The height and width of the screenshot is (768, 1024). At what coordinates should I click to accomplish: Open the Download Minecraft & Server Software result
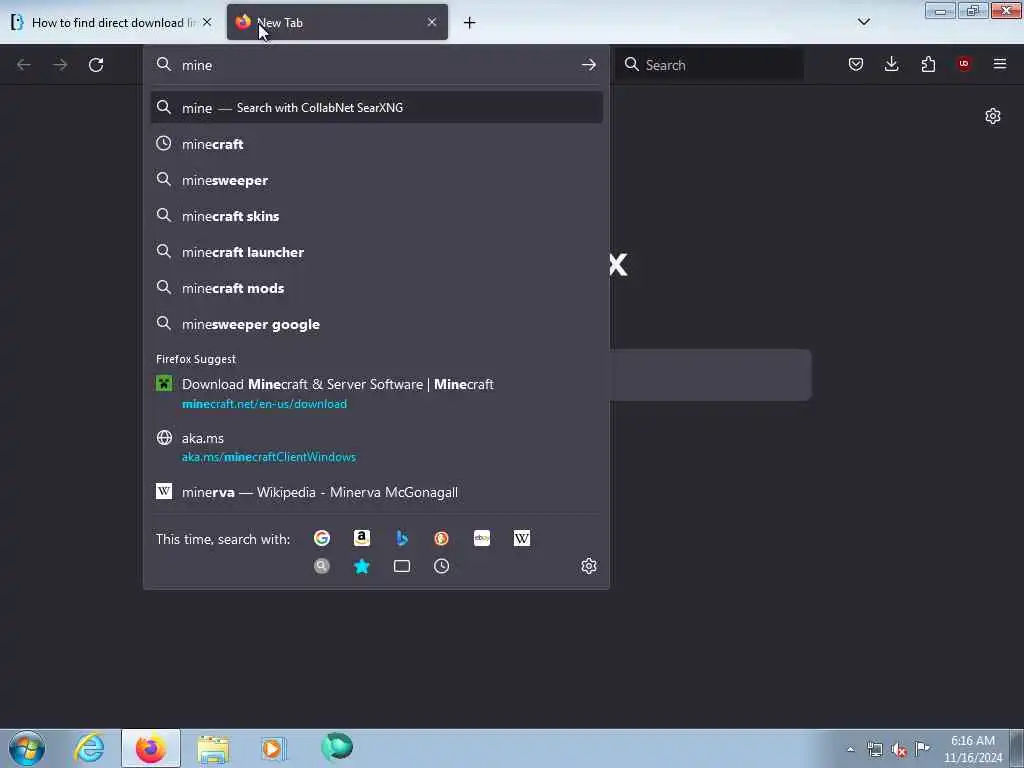point(376,393)
